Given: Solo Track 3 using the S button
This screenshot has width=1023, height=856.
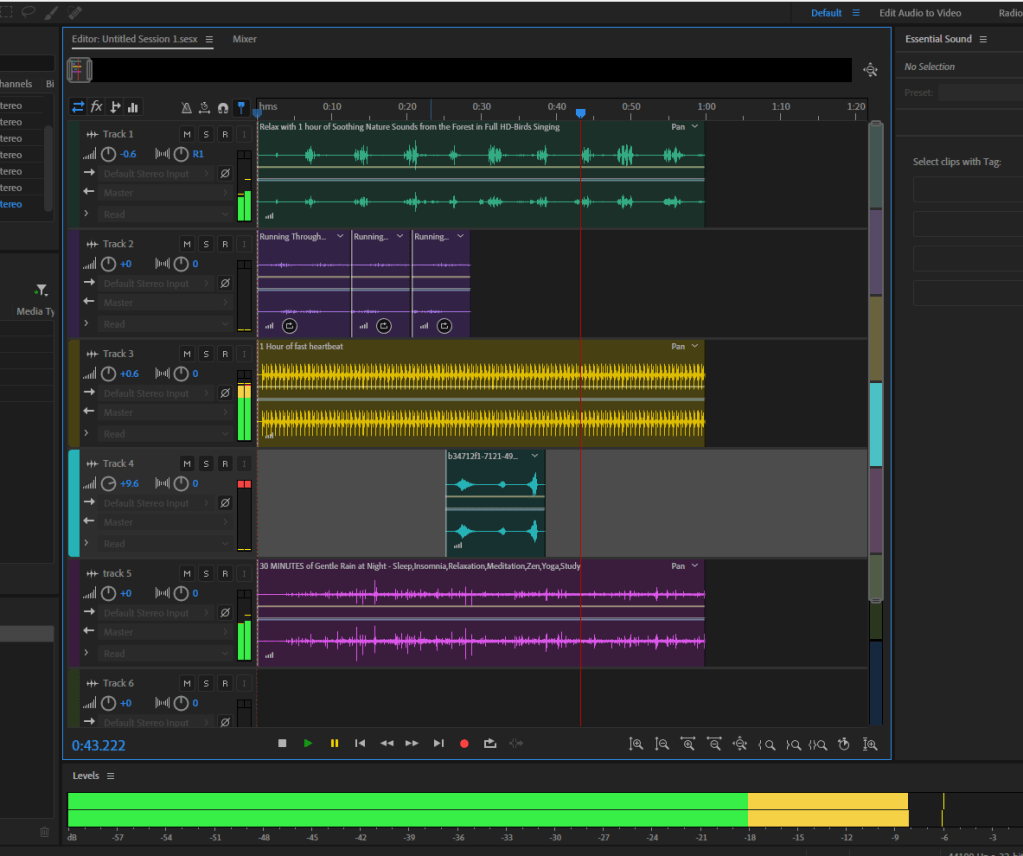Looking at the screenshot, I should coord(206,354).
